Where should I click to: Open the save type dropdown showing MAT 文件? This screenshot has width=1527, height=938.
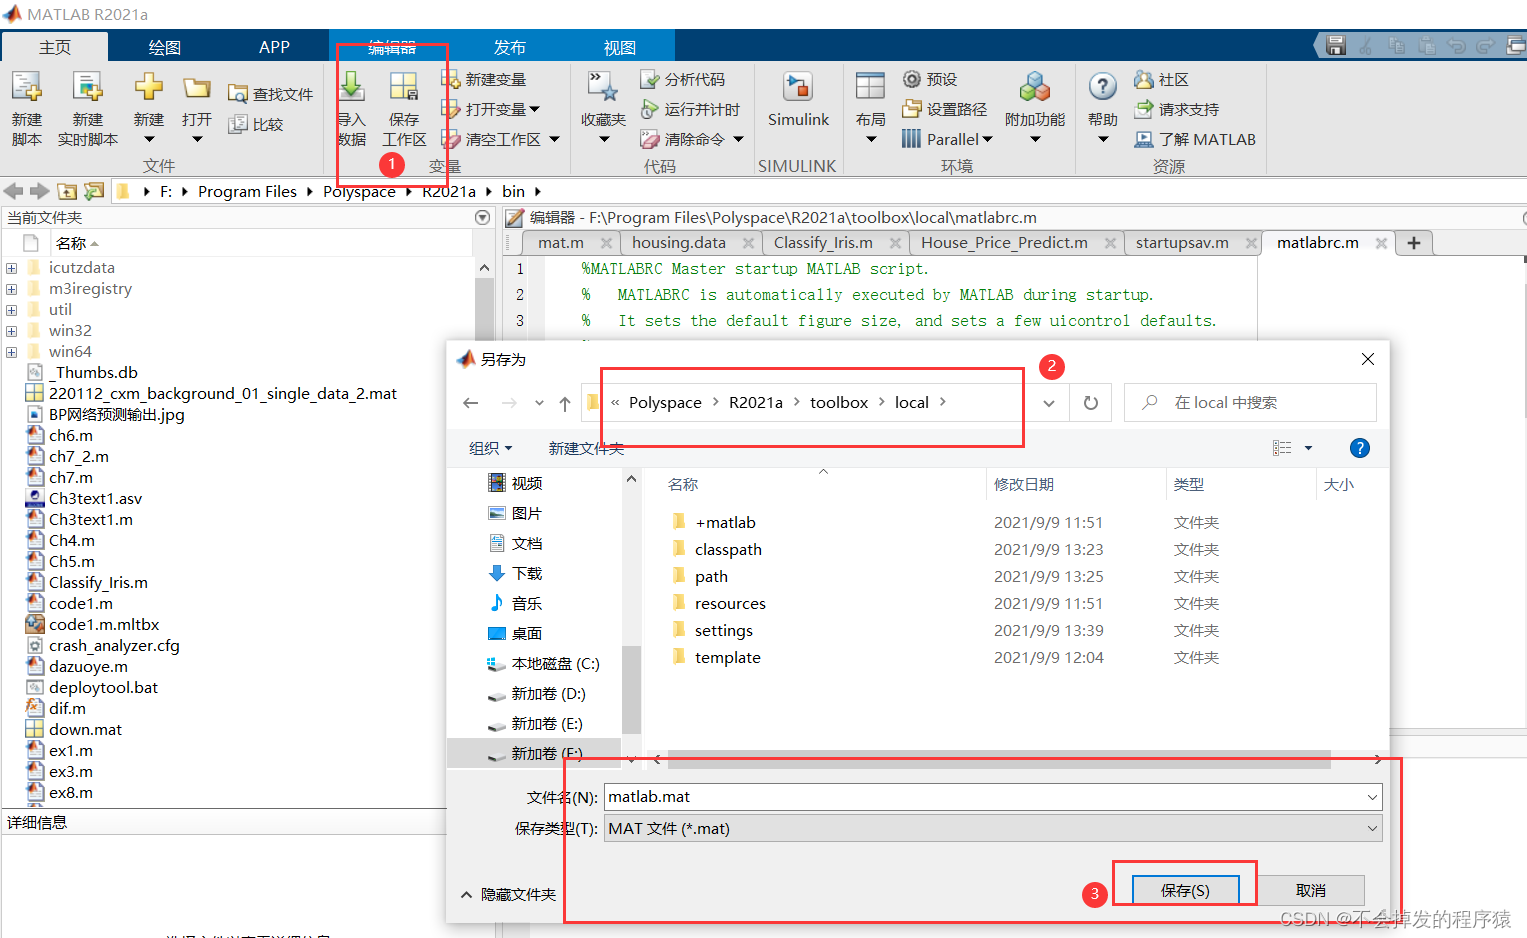point(1369,828)
